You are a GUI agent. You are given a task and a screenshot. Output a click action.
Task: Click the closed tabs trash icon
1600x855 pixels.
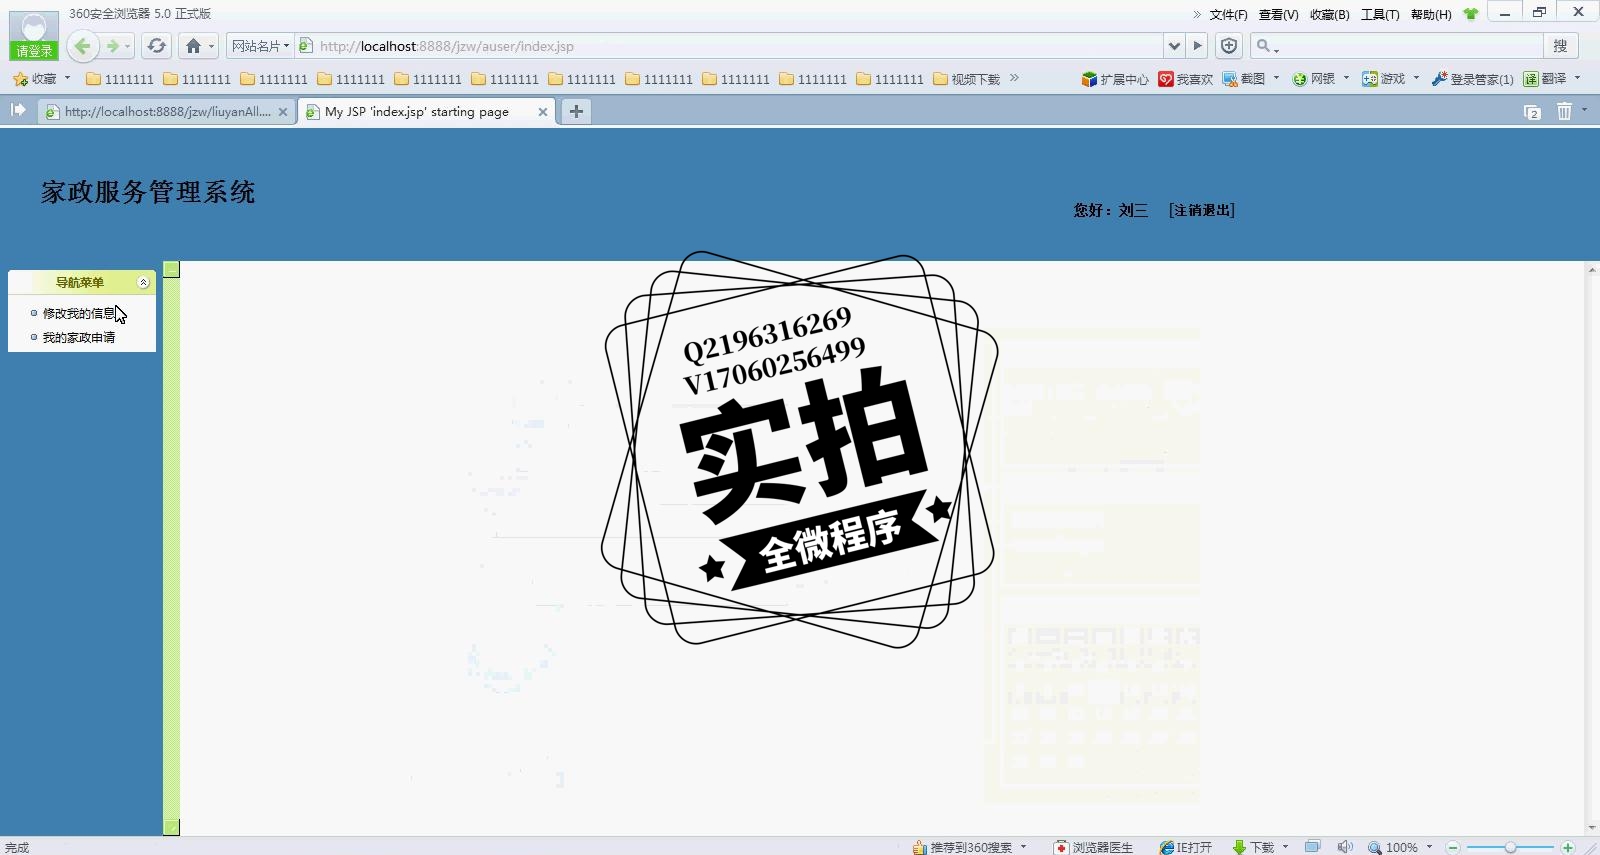click(x=1564, y=112)
